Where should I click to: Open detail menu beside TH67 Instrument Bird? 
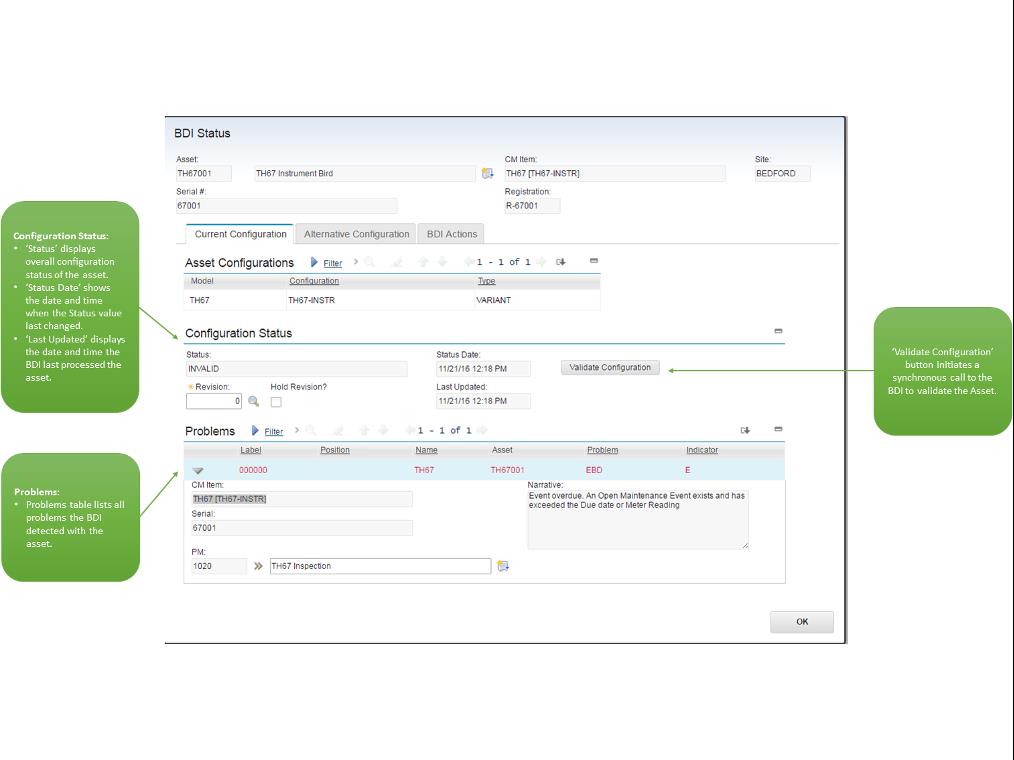(488, 173)
